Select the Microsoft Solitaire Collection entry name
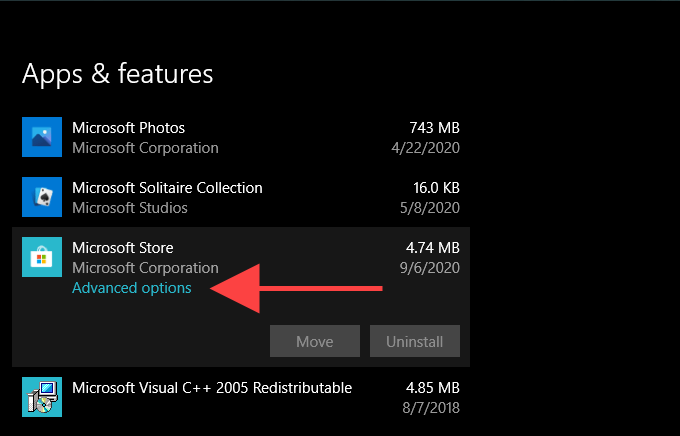The width and height of the screenshot is (680, 436). (167, 188)
